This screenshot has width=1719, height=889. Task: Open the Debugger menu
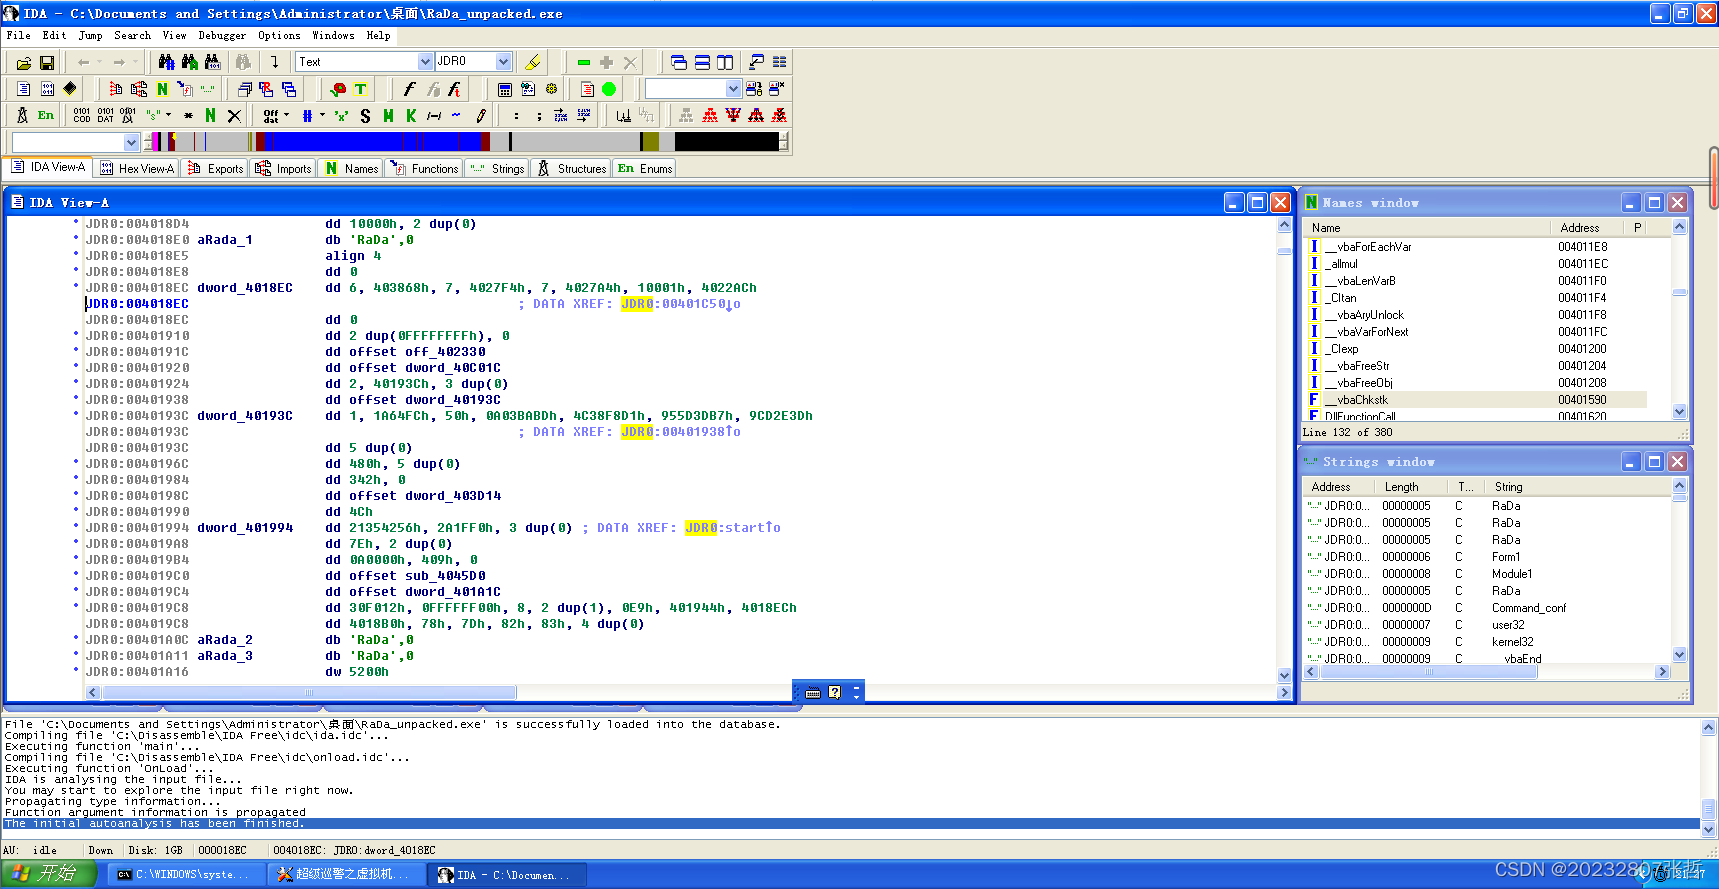point(222,35)
